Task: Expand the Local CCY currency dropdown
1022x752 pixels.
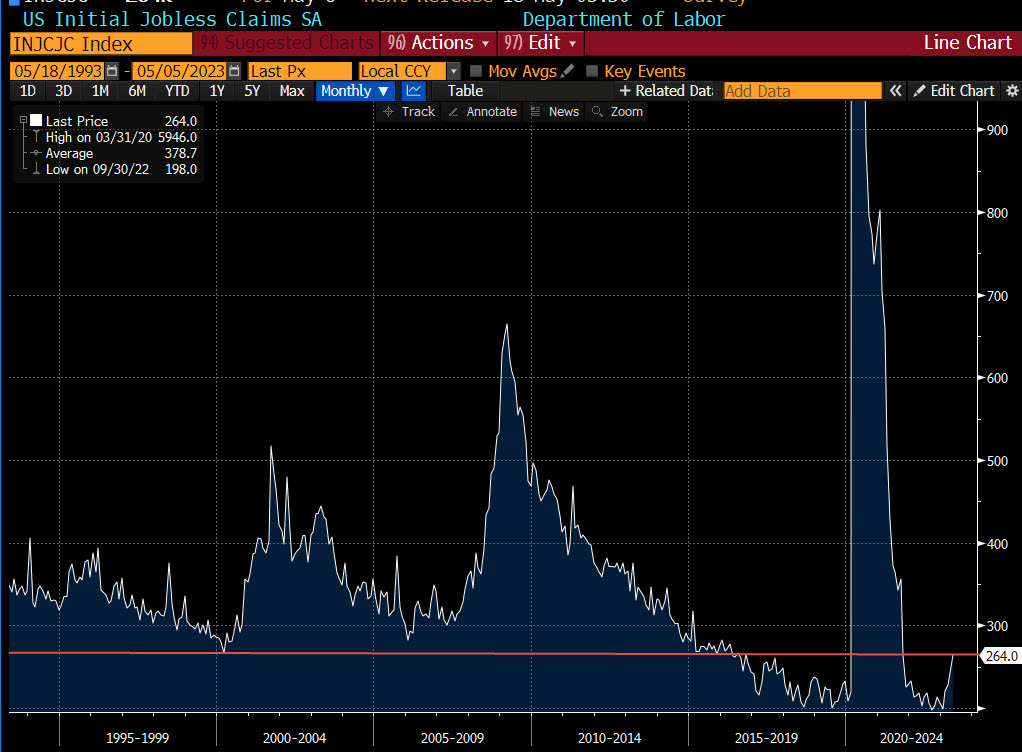Action: point(453,71)
